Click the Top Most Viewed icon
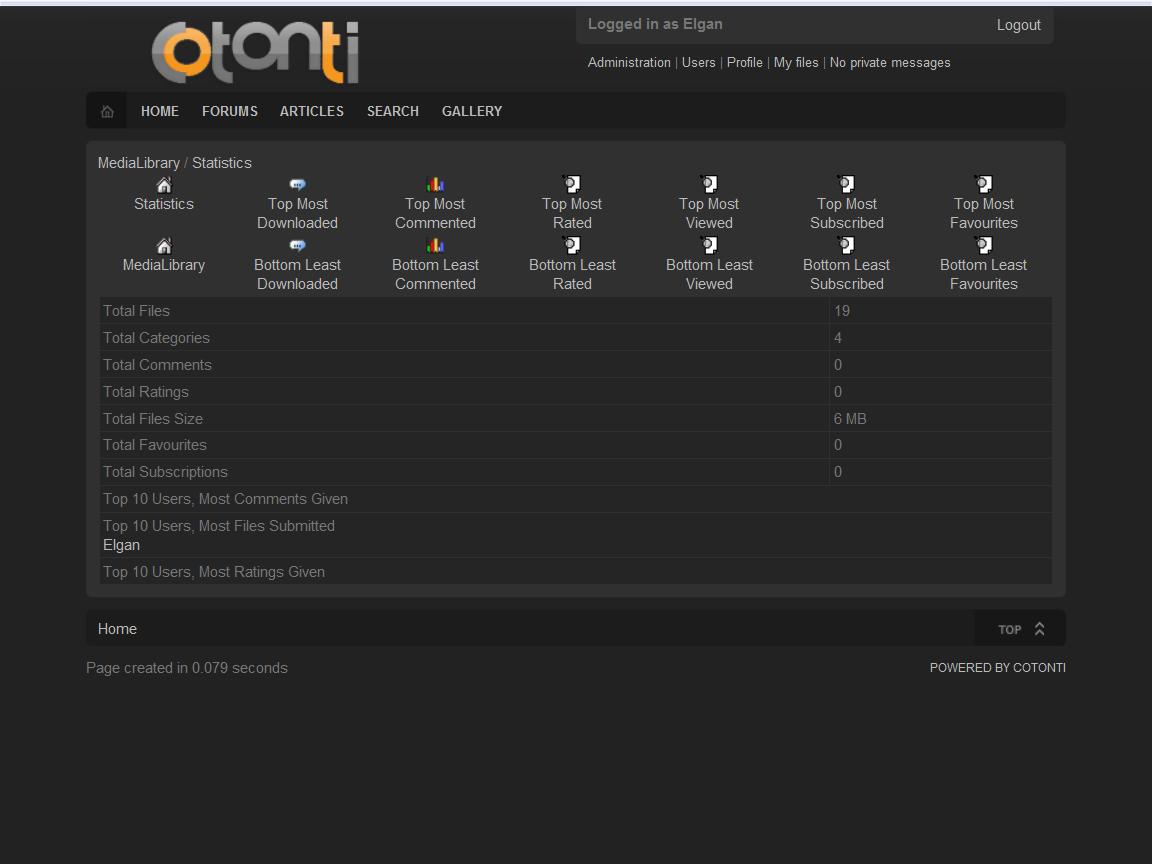1152x864 pixels. click(x=709, y=185)
